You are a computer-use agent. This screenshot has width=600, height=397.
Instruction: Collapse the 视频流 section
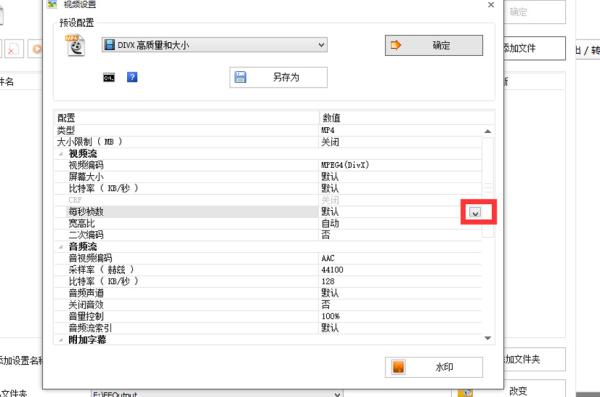coord(61,154)
